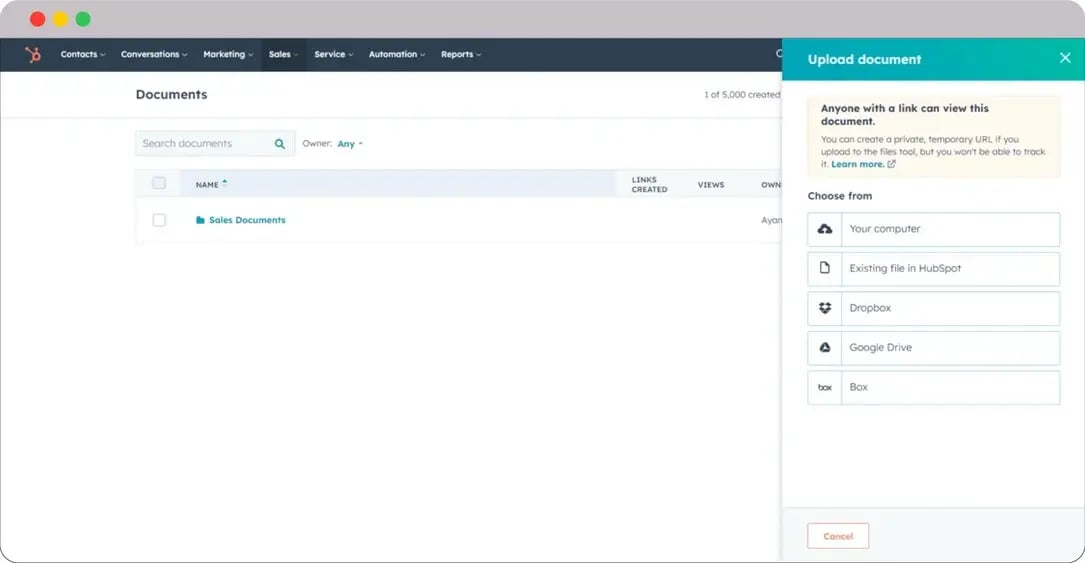Click the file icon for Existing file in HubSpot
Image resolution: width=1085 pixels, height=563 pixels.
(825, 268)
